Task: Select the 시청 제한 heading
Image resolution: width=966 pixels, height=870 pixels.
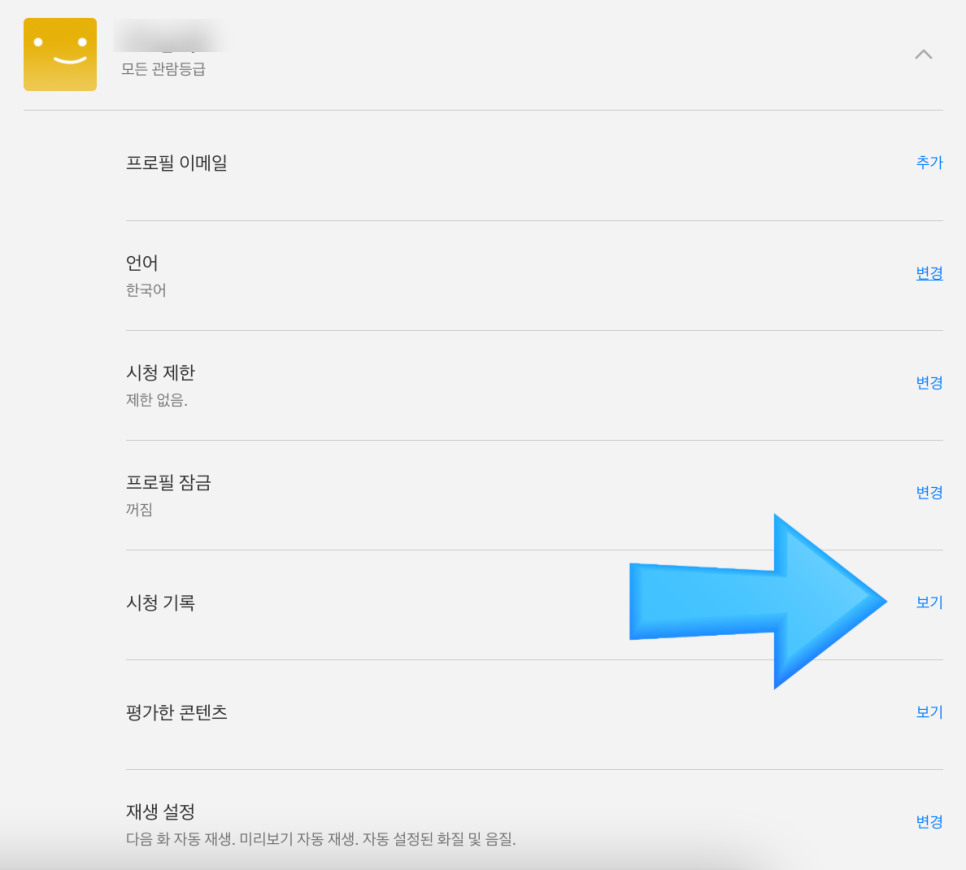Action: [160, 373]
